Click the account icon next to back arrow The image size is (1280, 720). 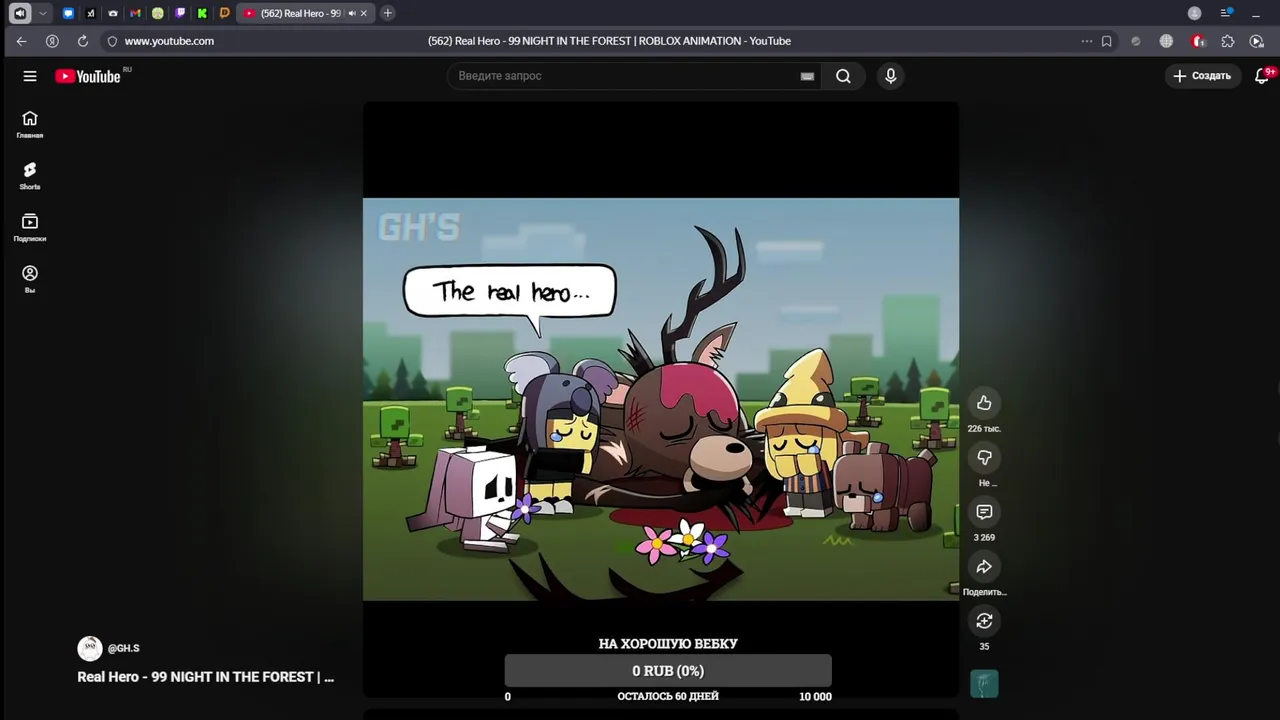(52, 41)
